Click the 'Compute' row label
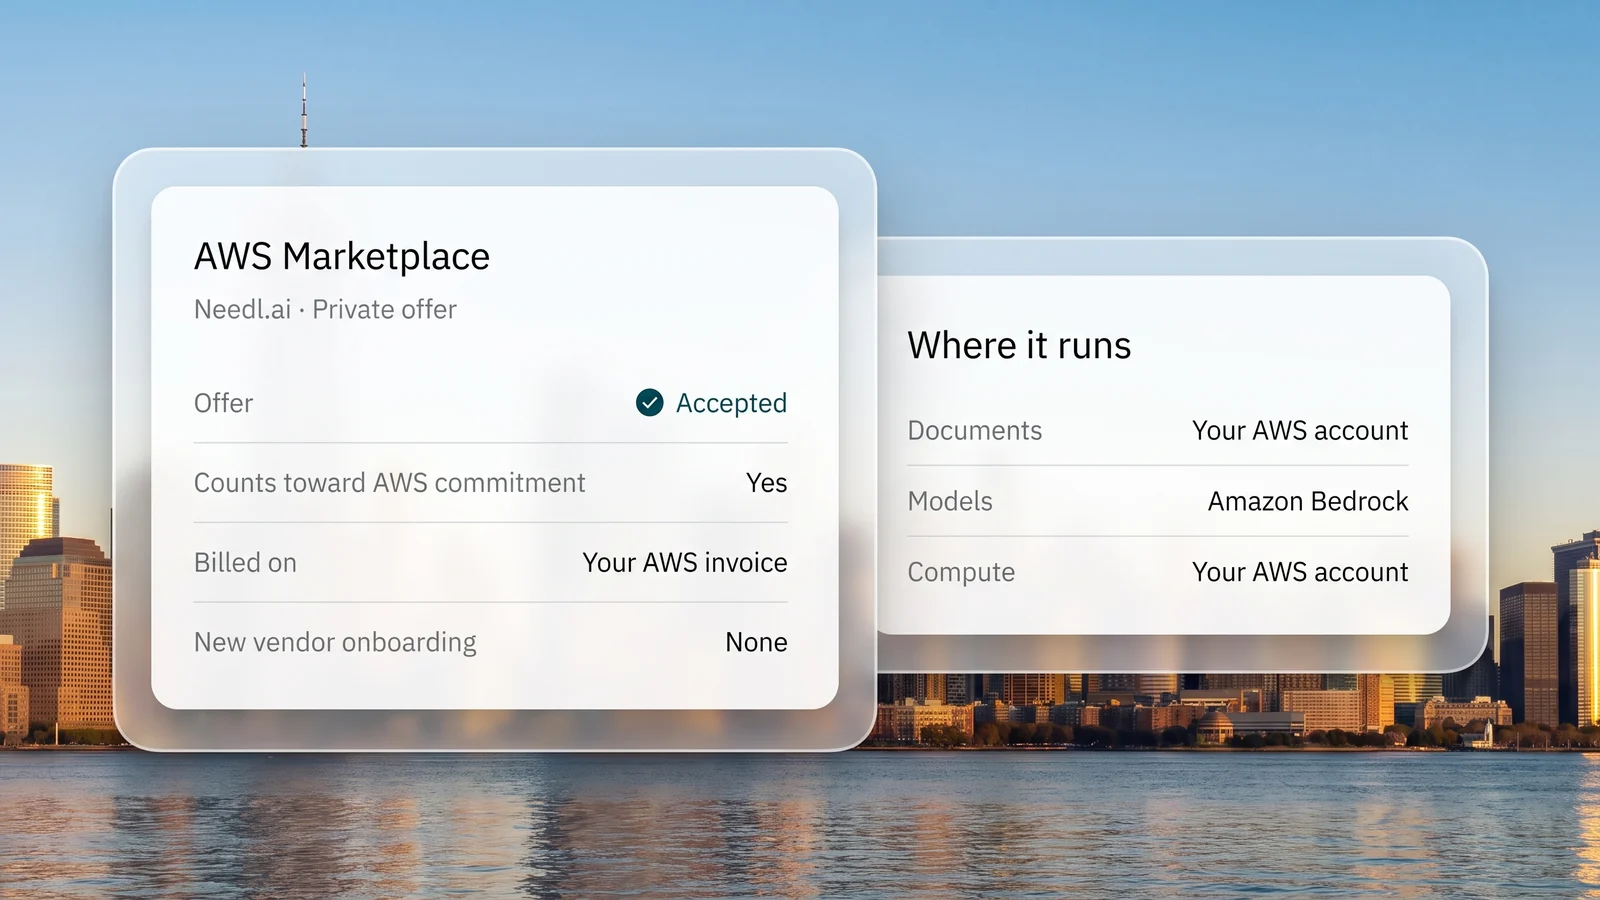Image resolution: width=1600 pixels, height=900 pixels. [961, 573]
